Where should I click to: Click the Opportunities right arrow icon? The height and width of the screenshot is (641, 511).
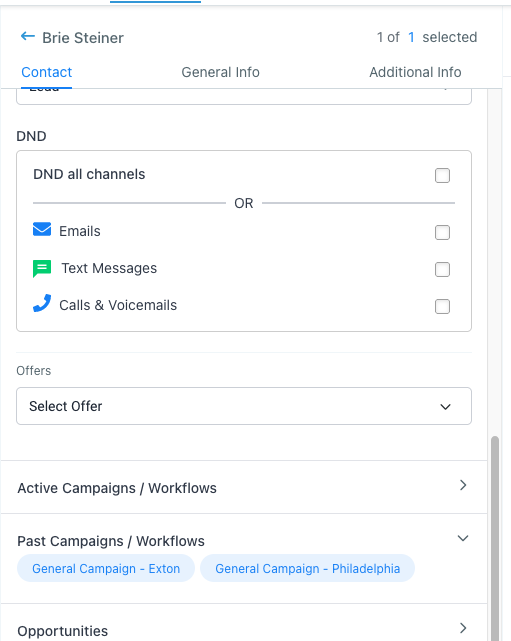pos(463,628)
